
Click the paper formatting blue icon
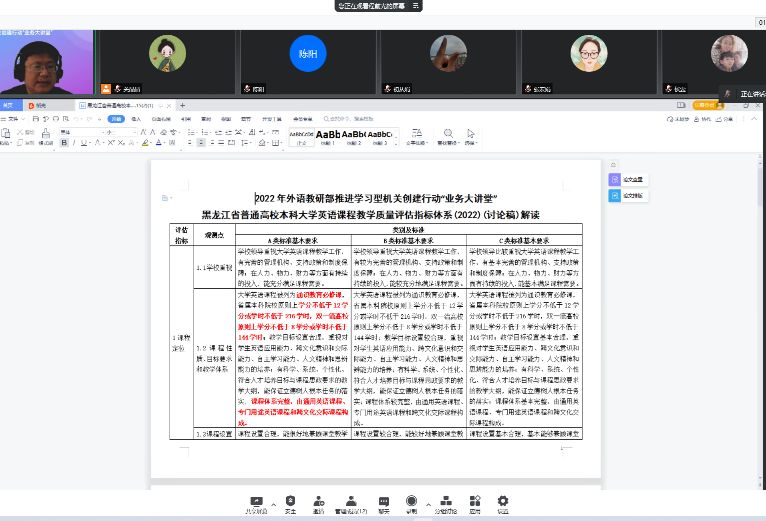[615, 195]
